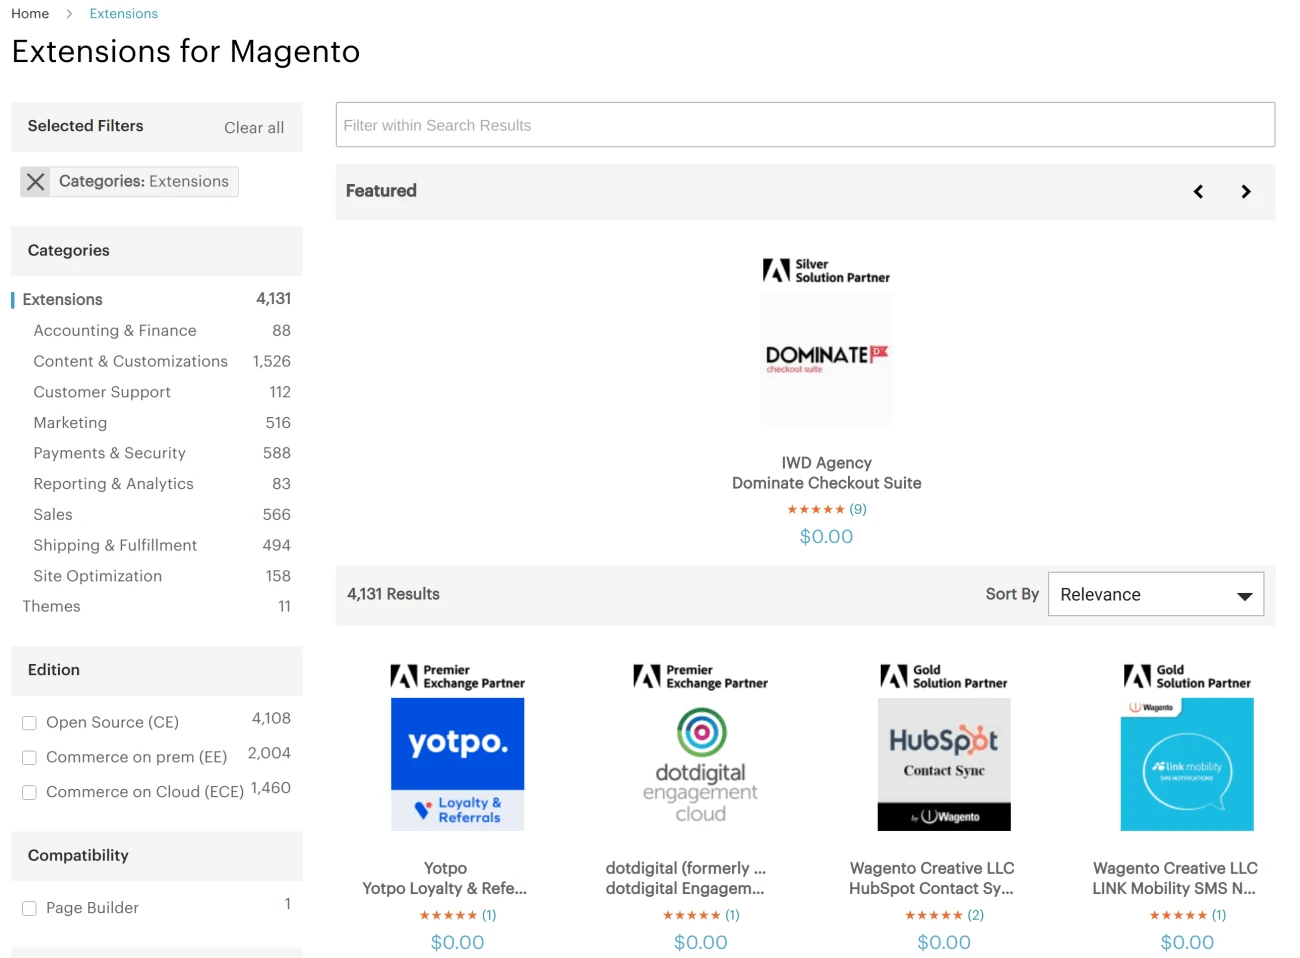The height and width of the screenshot is (958, 1300).
Task: Click the dotdigital engagement cloud logo
Action: 700,764
